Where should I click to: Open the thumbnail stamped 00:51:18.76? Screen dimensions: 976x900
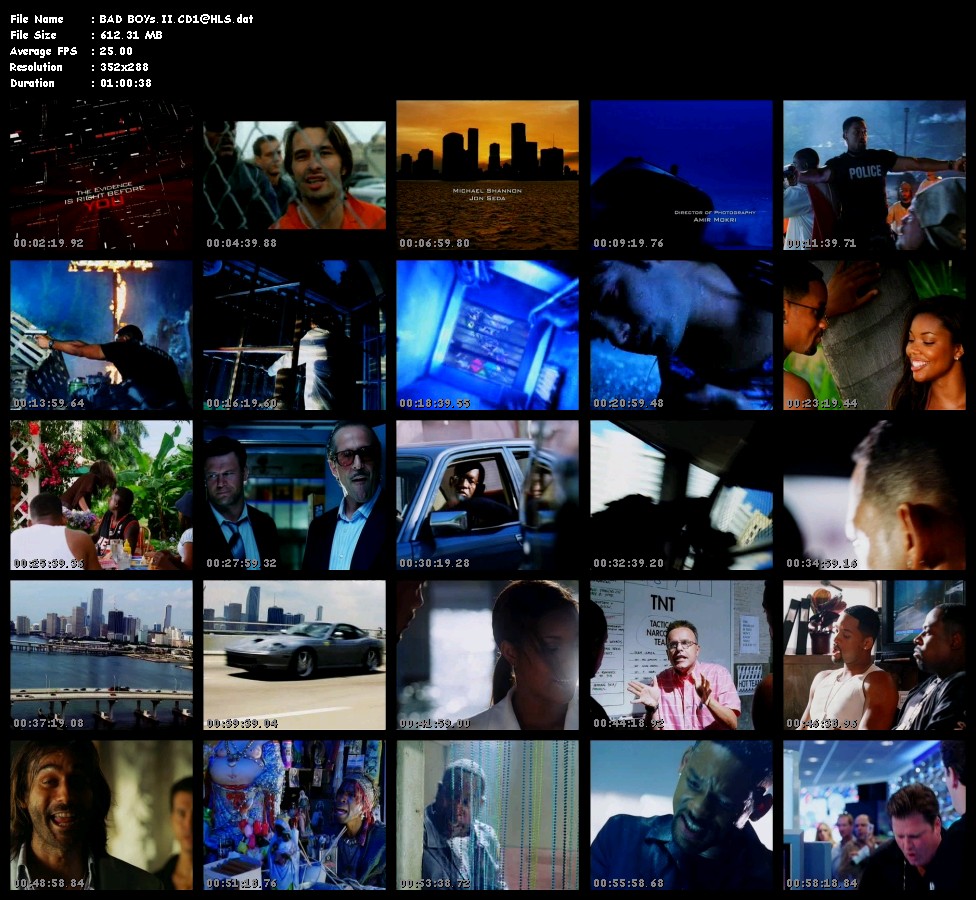294,815
